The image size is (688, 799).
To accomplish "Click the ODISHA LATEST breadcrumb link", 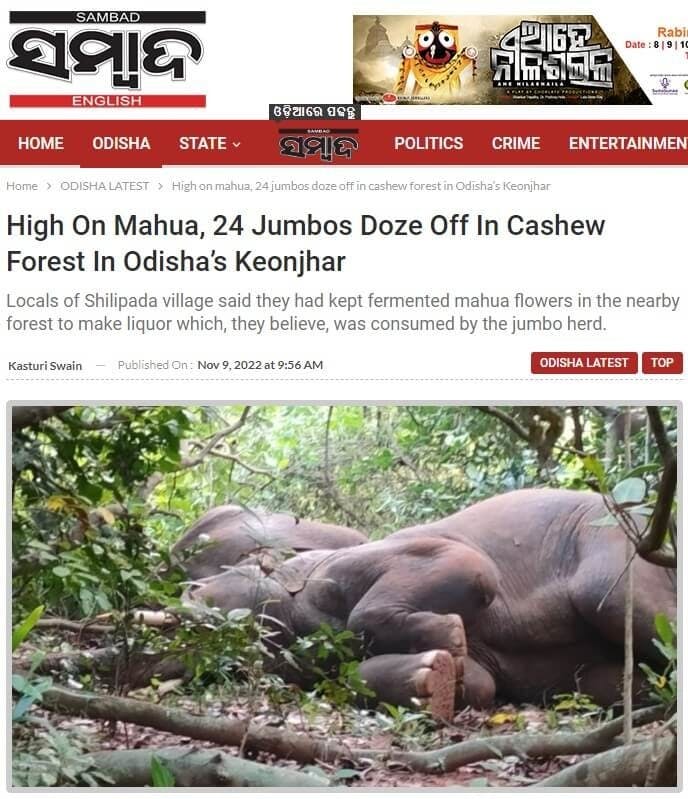I will [104, 186].
